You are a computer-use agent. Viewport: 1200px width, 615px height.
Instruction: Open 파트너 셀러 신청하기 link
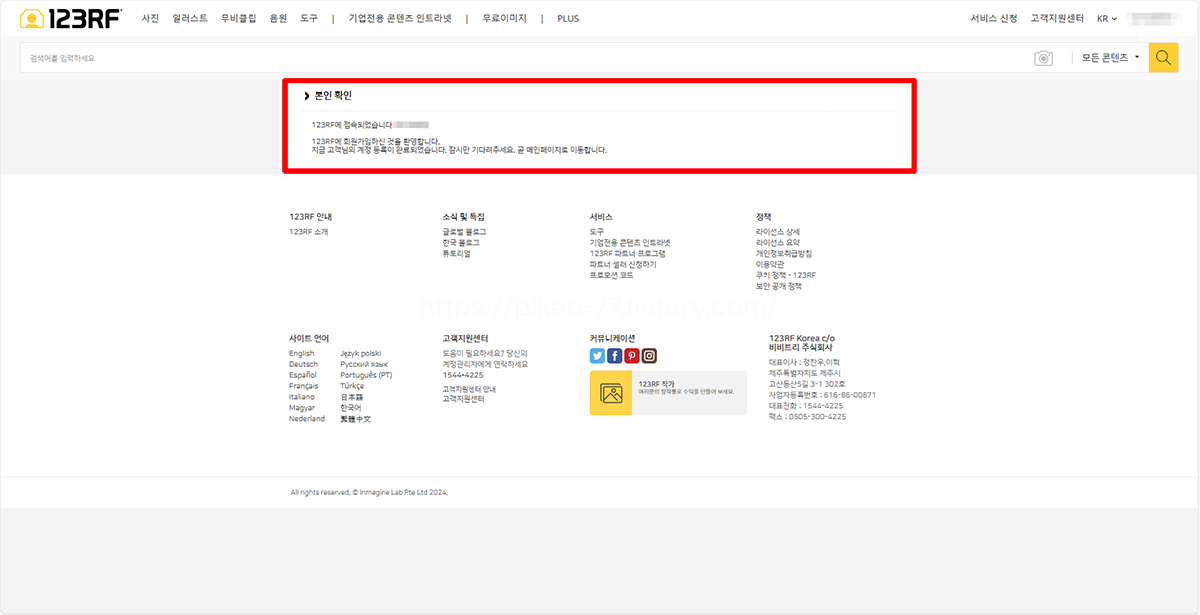point(623,265)
